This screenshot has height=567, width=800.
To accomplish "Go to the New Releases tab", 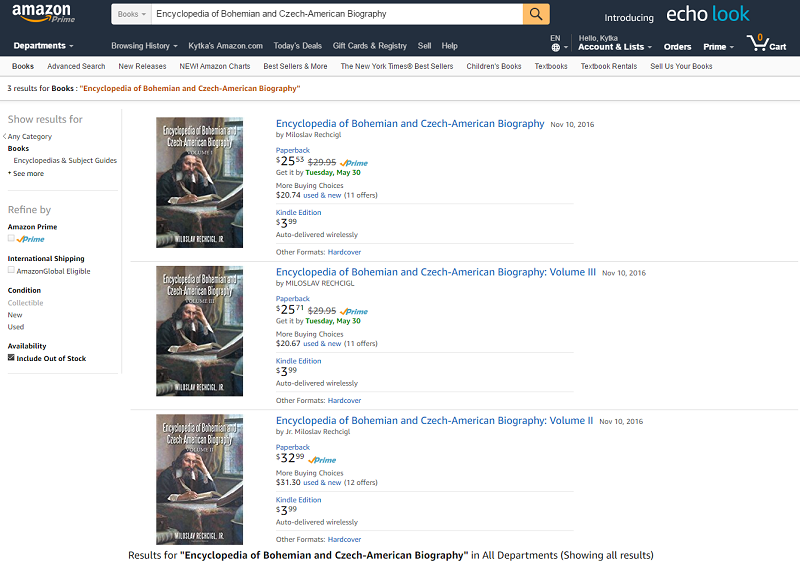I will pyautogui.click(x=142, y=66).
